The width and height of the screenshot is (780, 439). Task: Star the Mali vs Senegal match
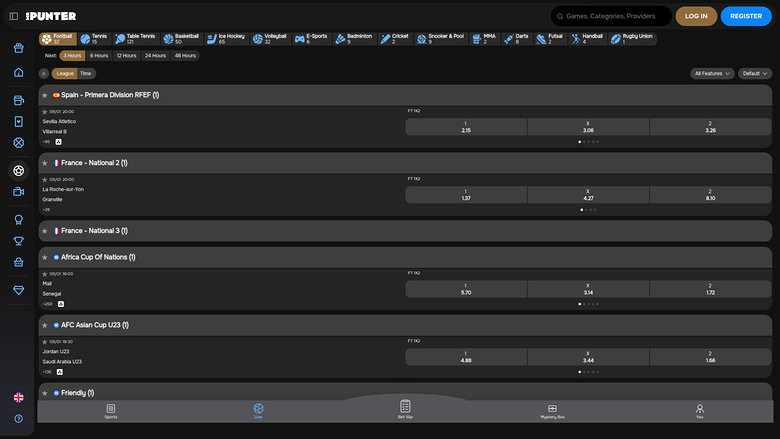45,273
